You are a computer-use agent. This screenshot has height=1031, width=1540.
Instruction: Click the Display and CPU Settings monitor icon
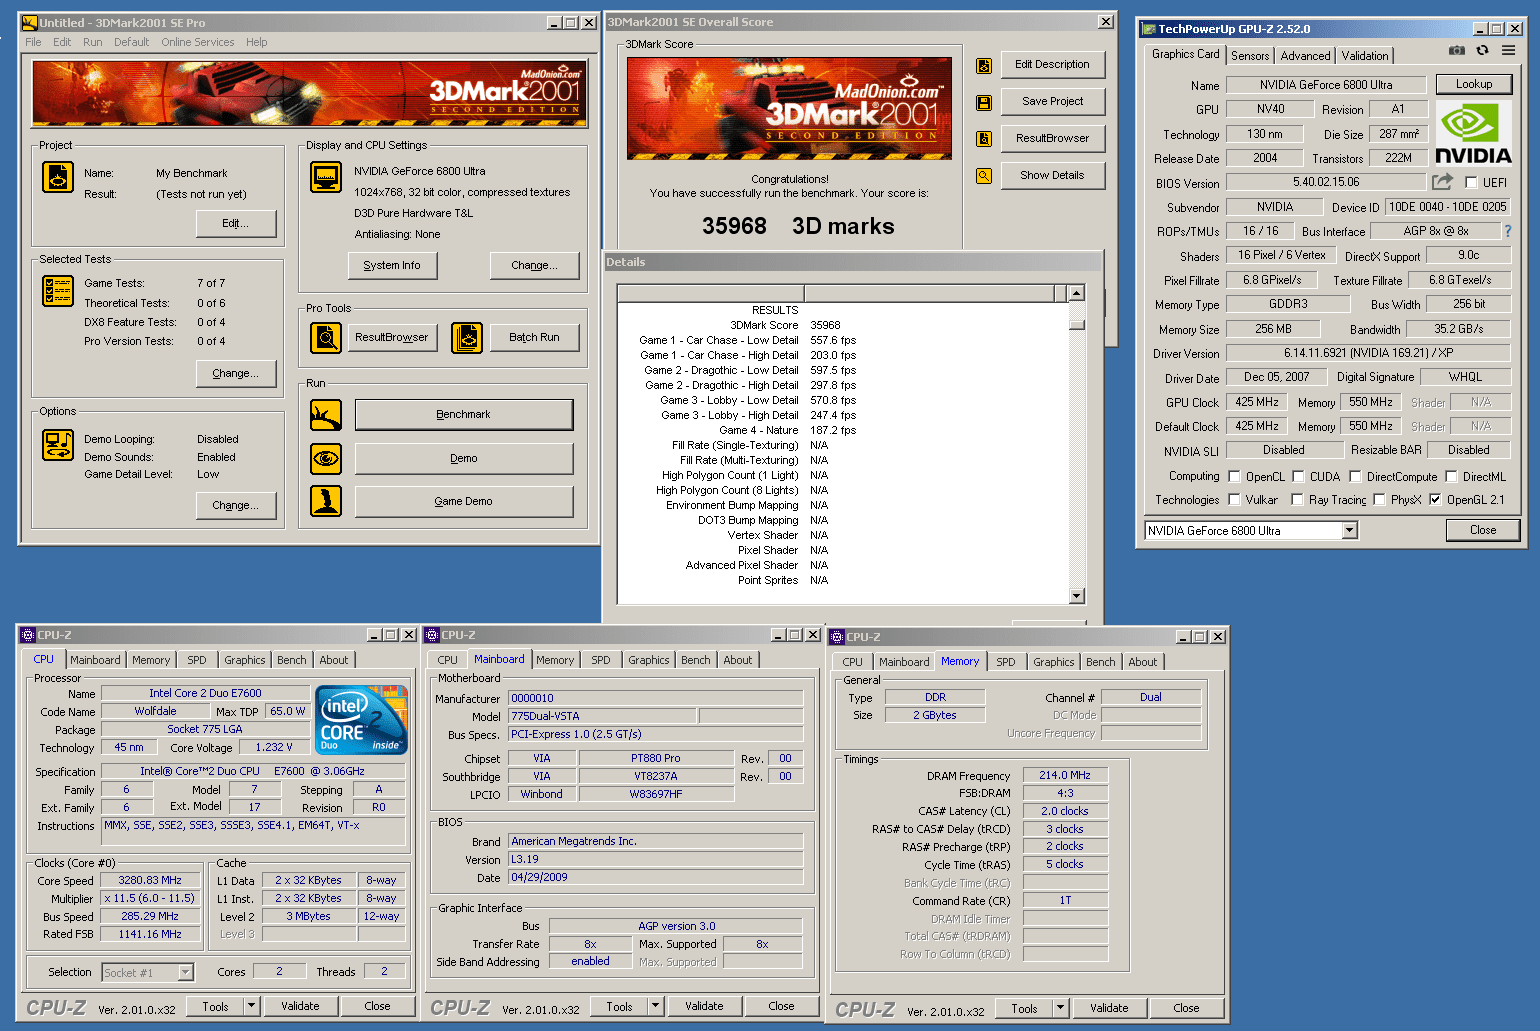(x=326, y=177)
